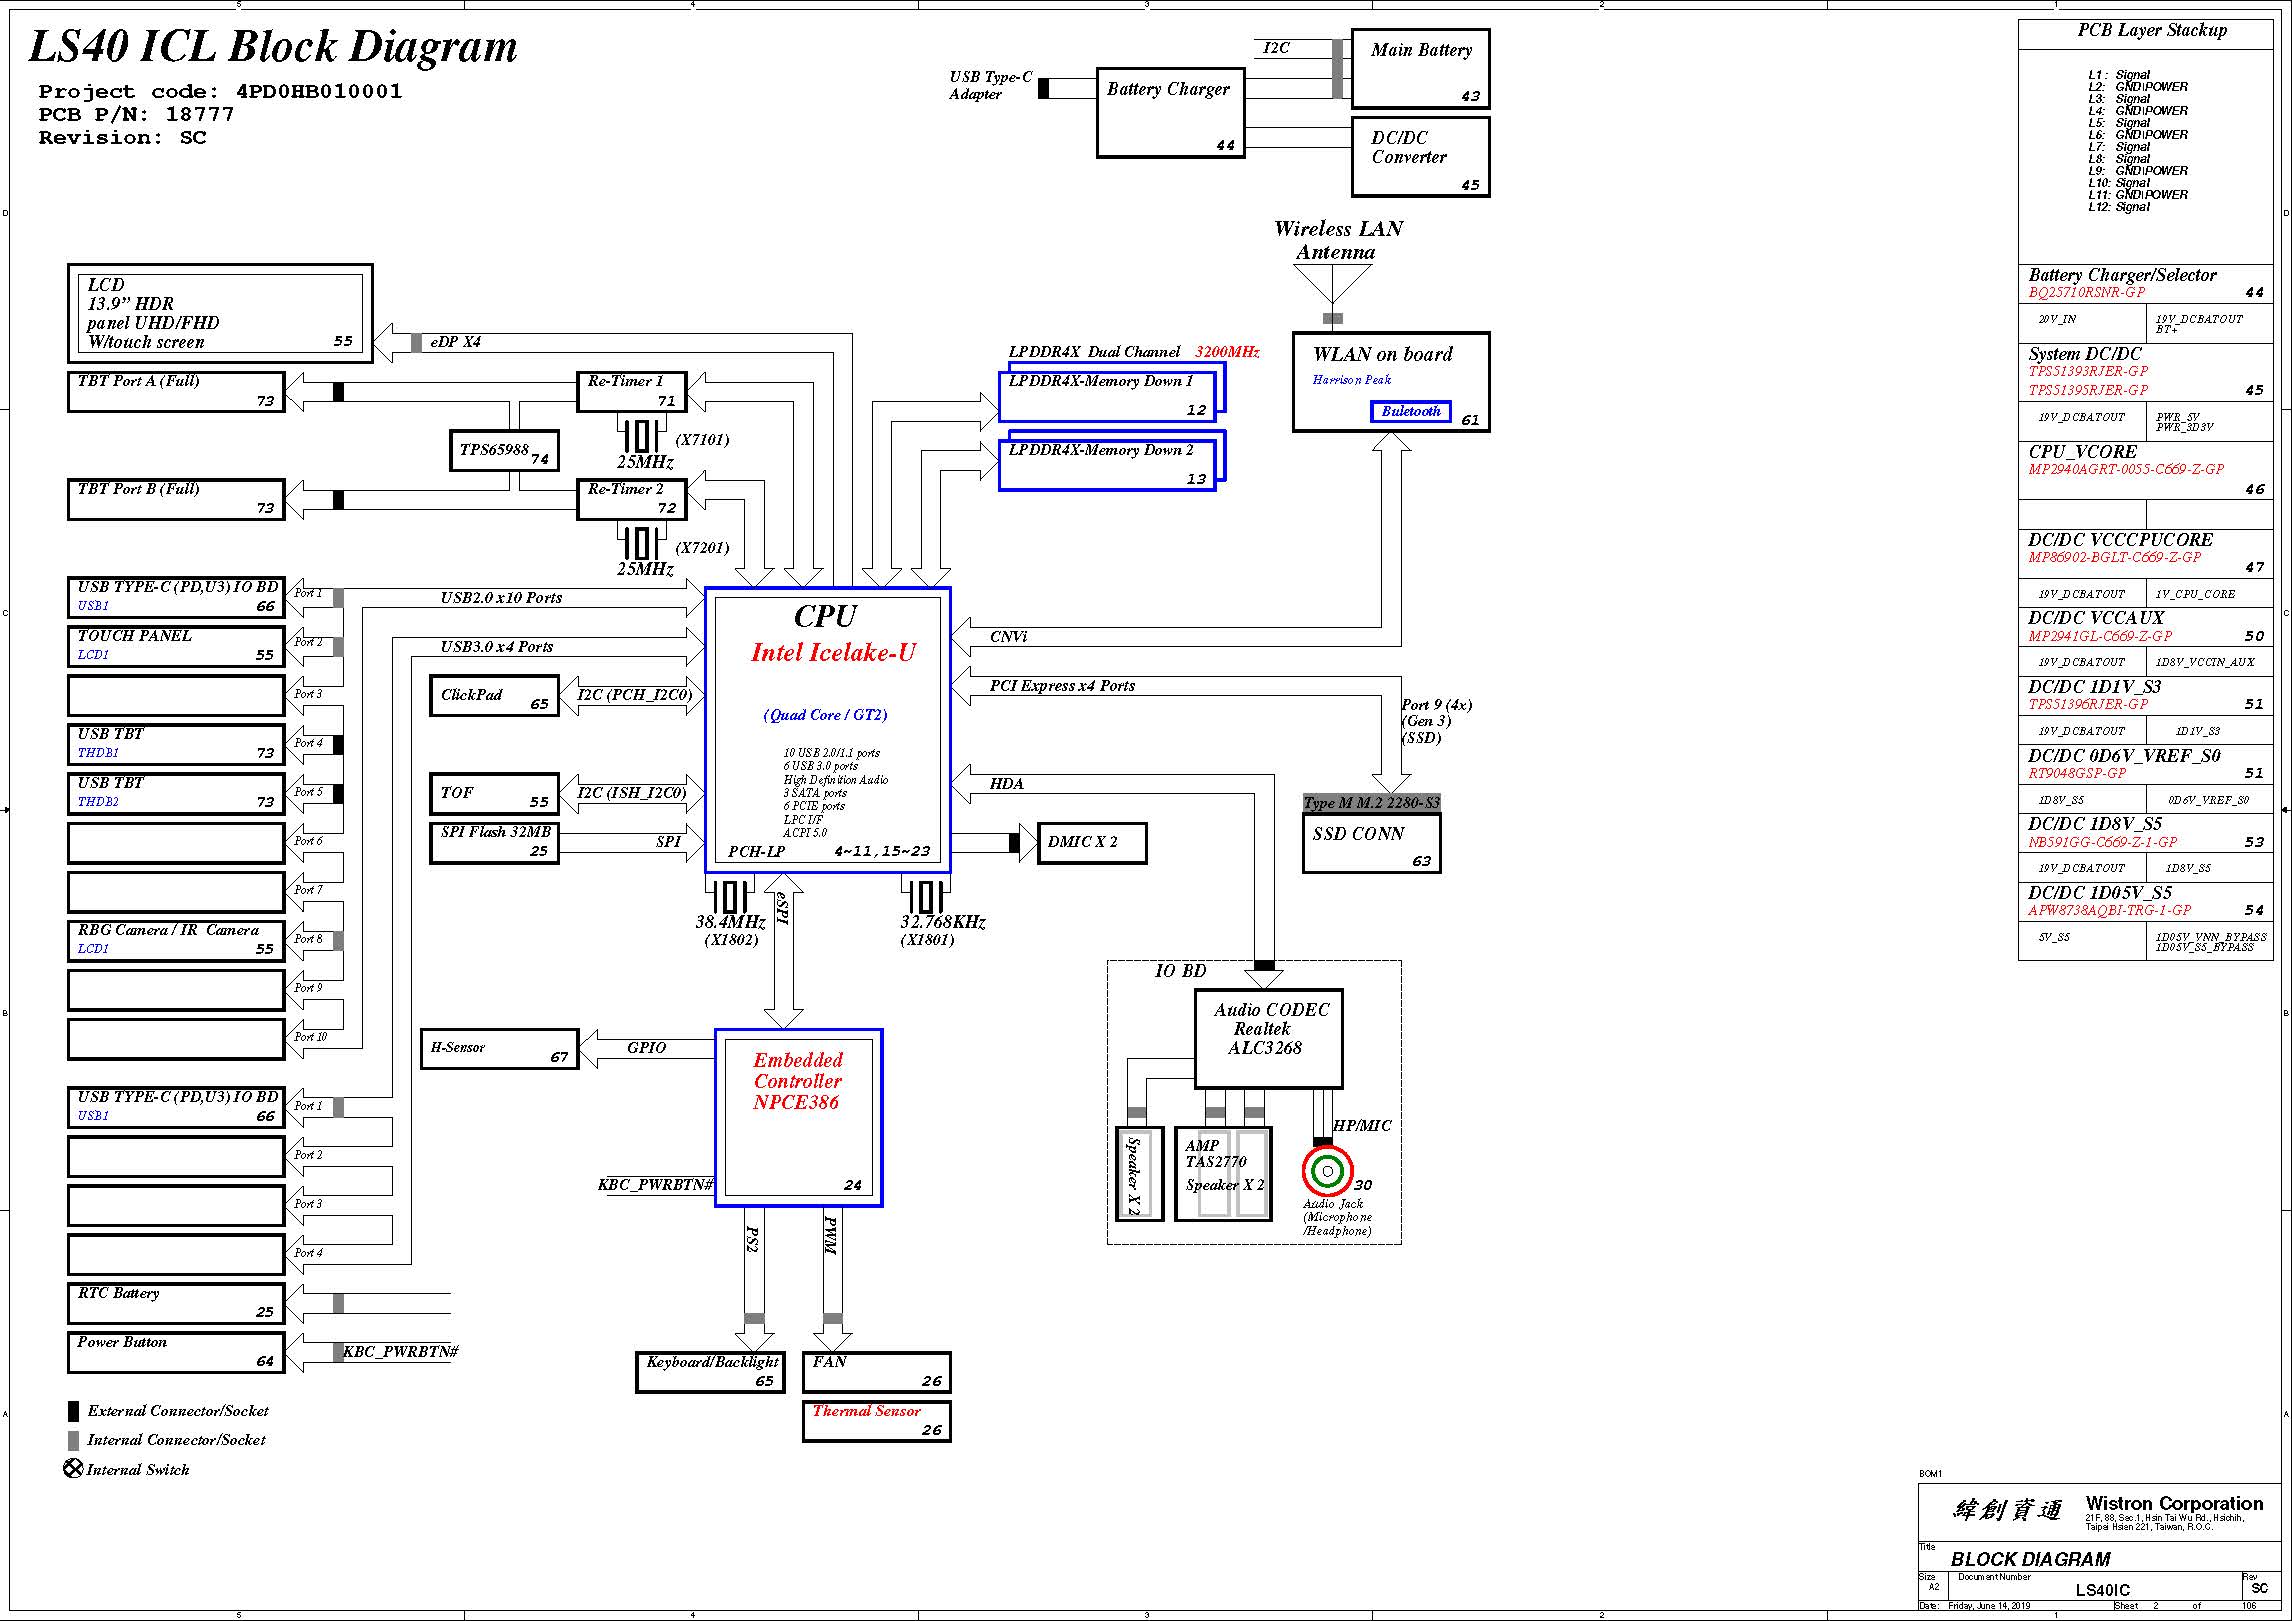Click the PCB Layer Stackup heading

(x=2152, y=30)
